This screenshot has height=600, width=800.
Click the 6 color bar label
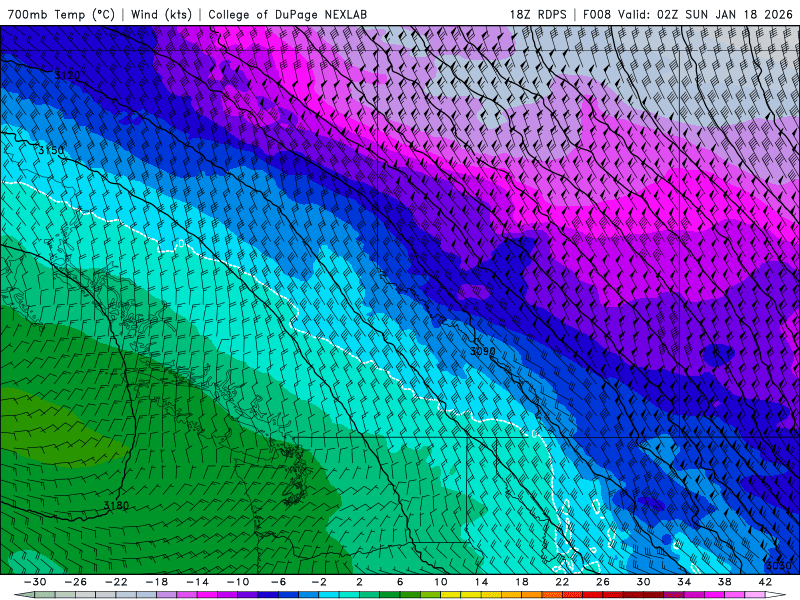(400, 582)
